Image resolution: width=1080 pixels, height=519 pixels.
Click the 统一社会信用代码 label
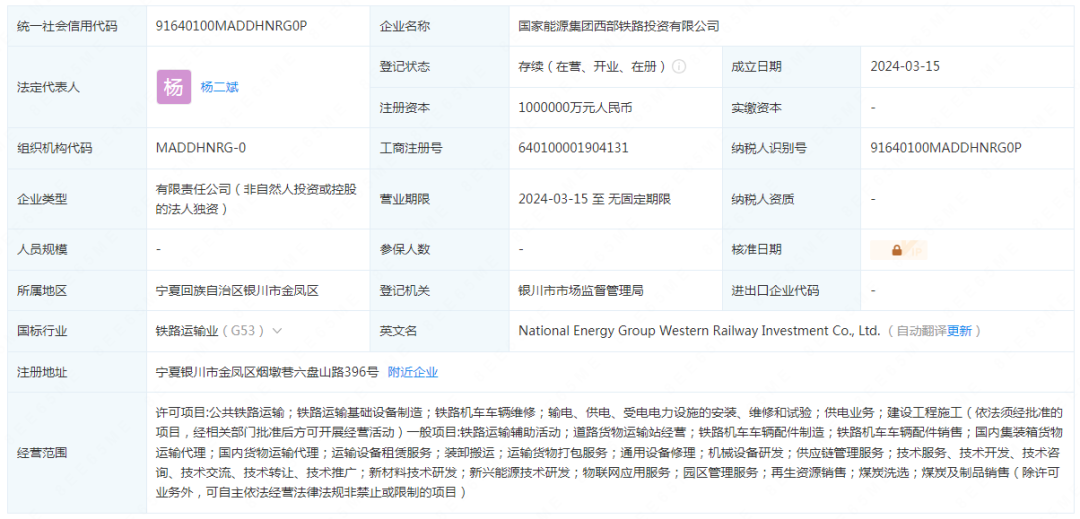pyautogui.click(x=68, y=26)
